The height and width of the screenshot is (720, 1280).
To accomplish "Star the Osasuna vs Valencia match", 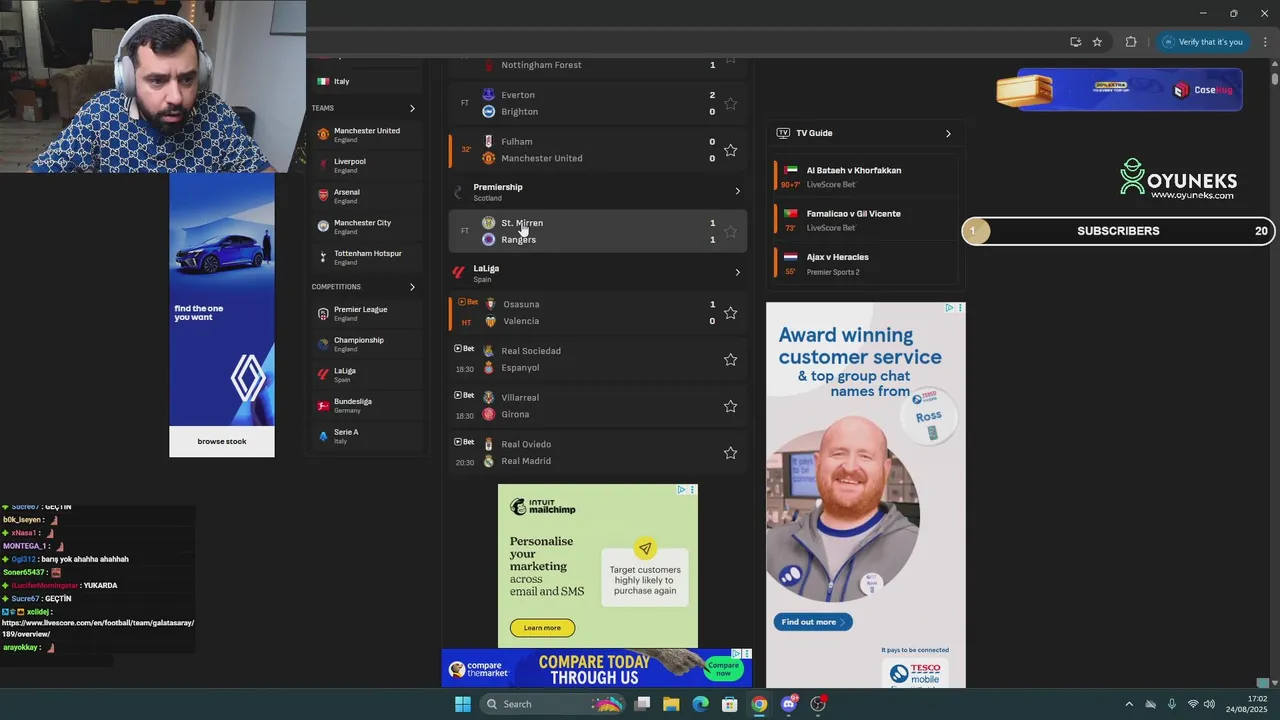I will coord(730,313).
